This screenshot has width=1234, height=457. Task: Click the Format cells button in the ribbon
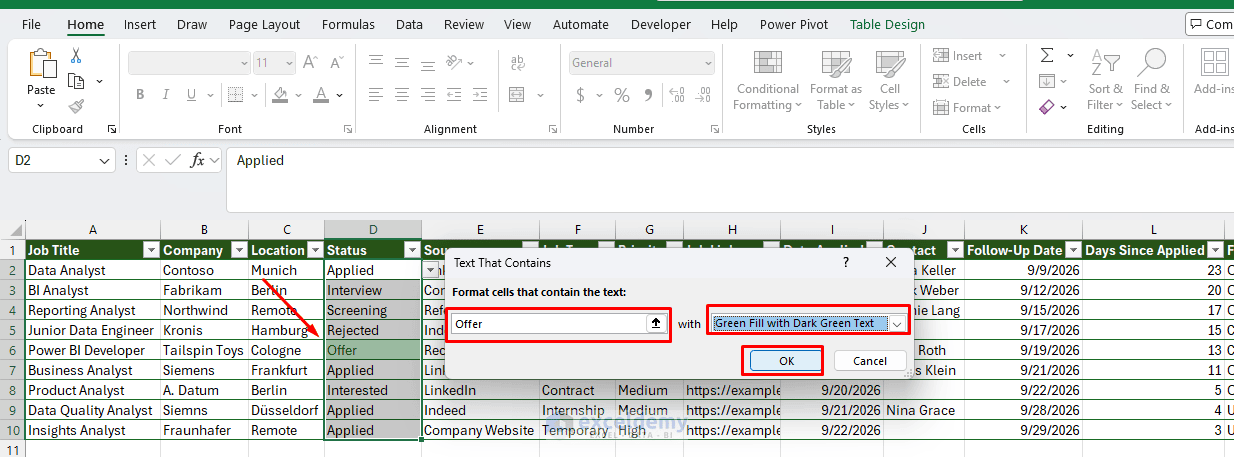click(968, 108)
